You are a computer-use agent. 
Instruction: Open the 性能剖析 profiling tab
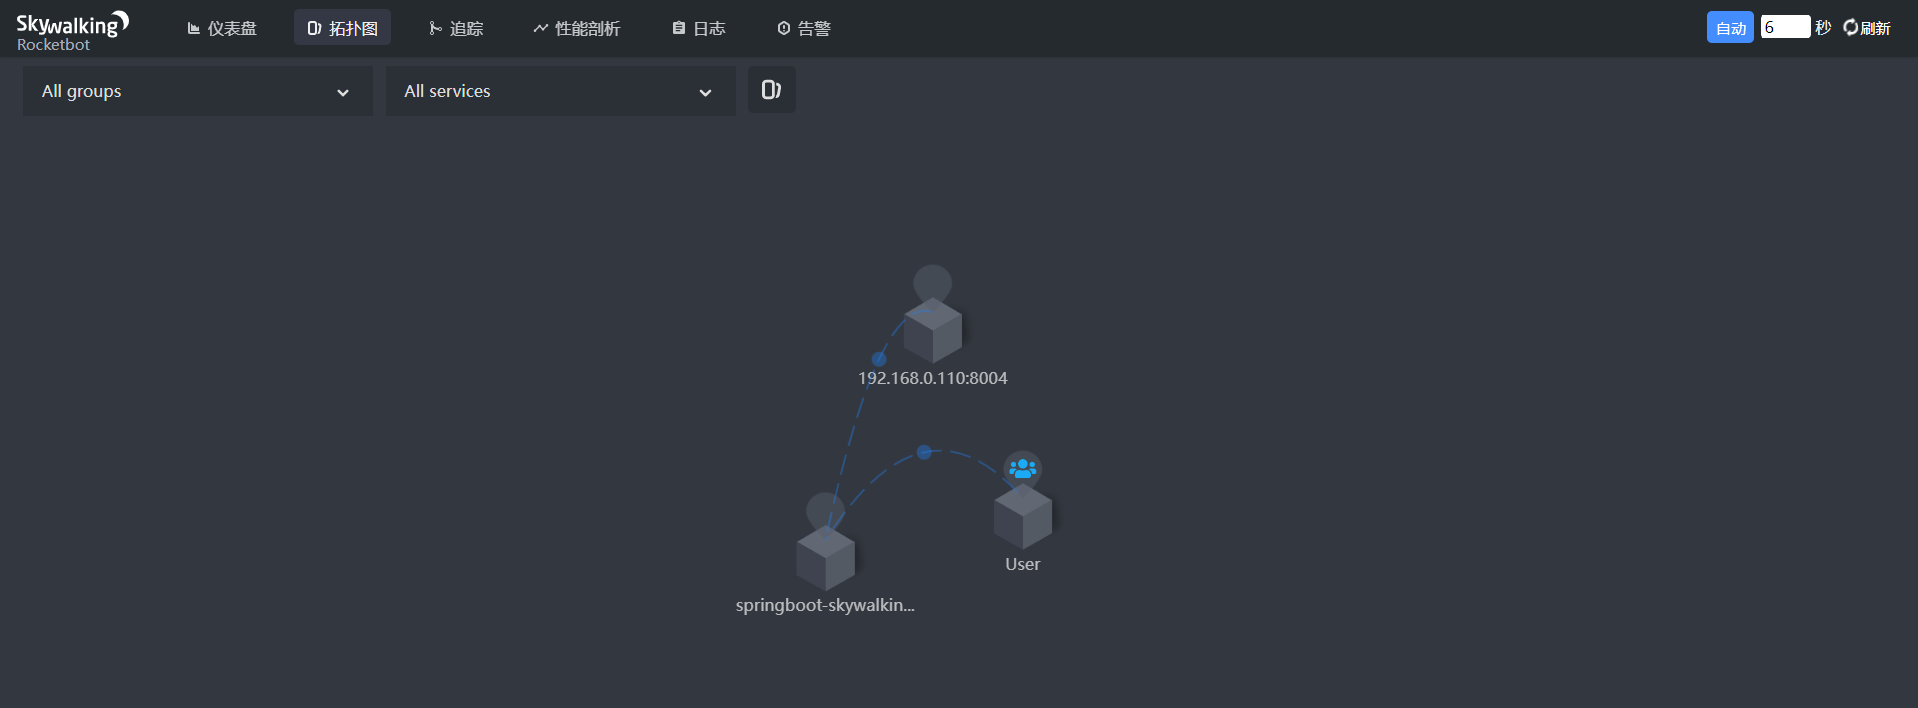click(x=577, y=28)
